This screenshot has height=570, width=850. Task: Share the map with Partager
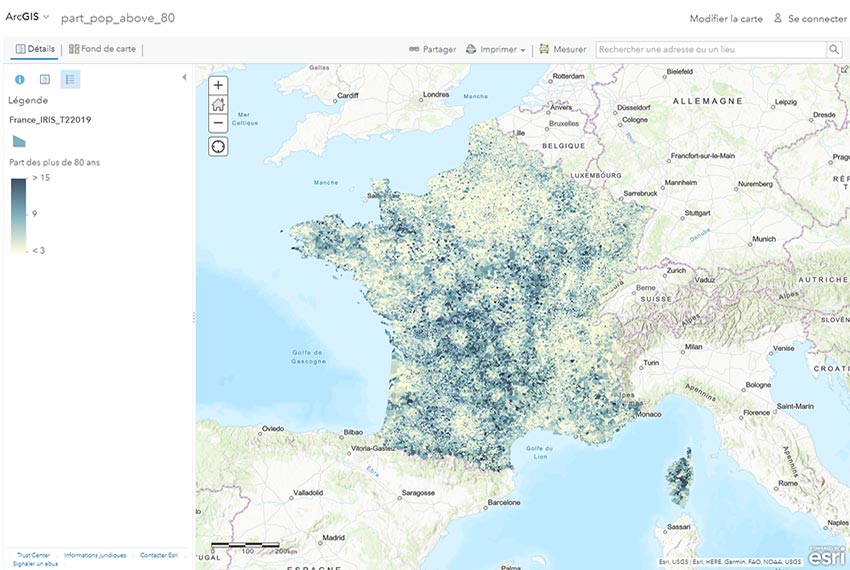[432, 49]
